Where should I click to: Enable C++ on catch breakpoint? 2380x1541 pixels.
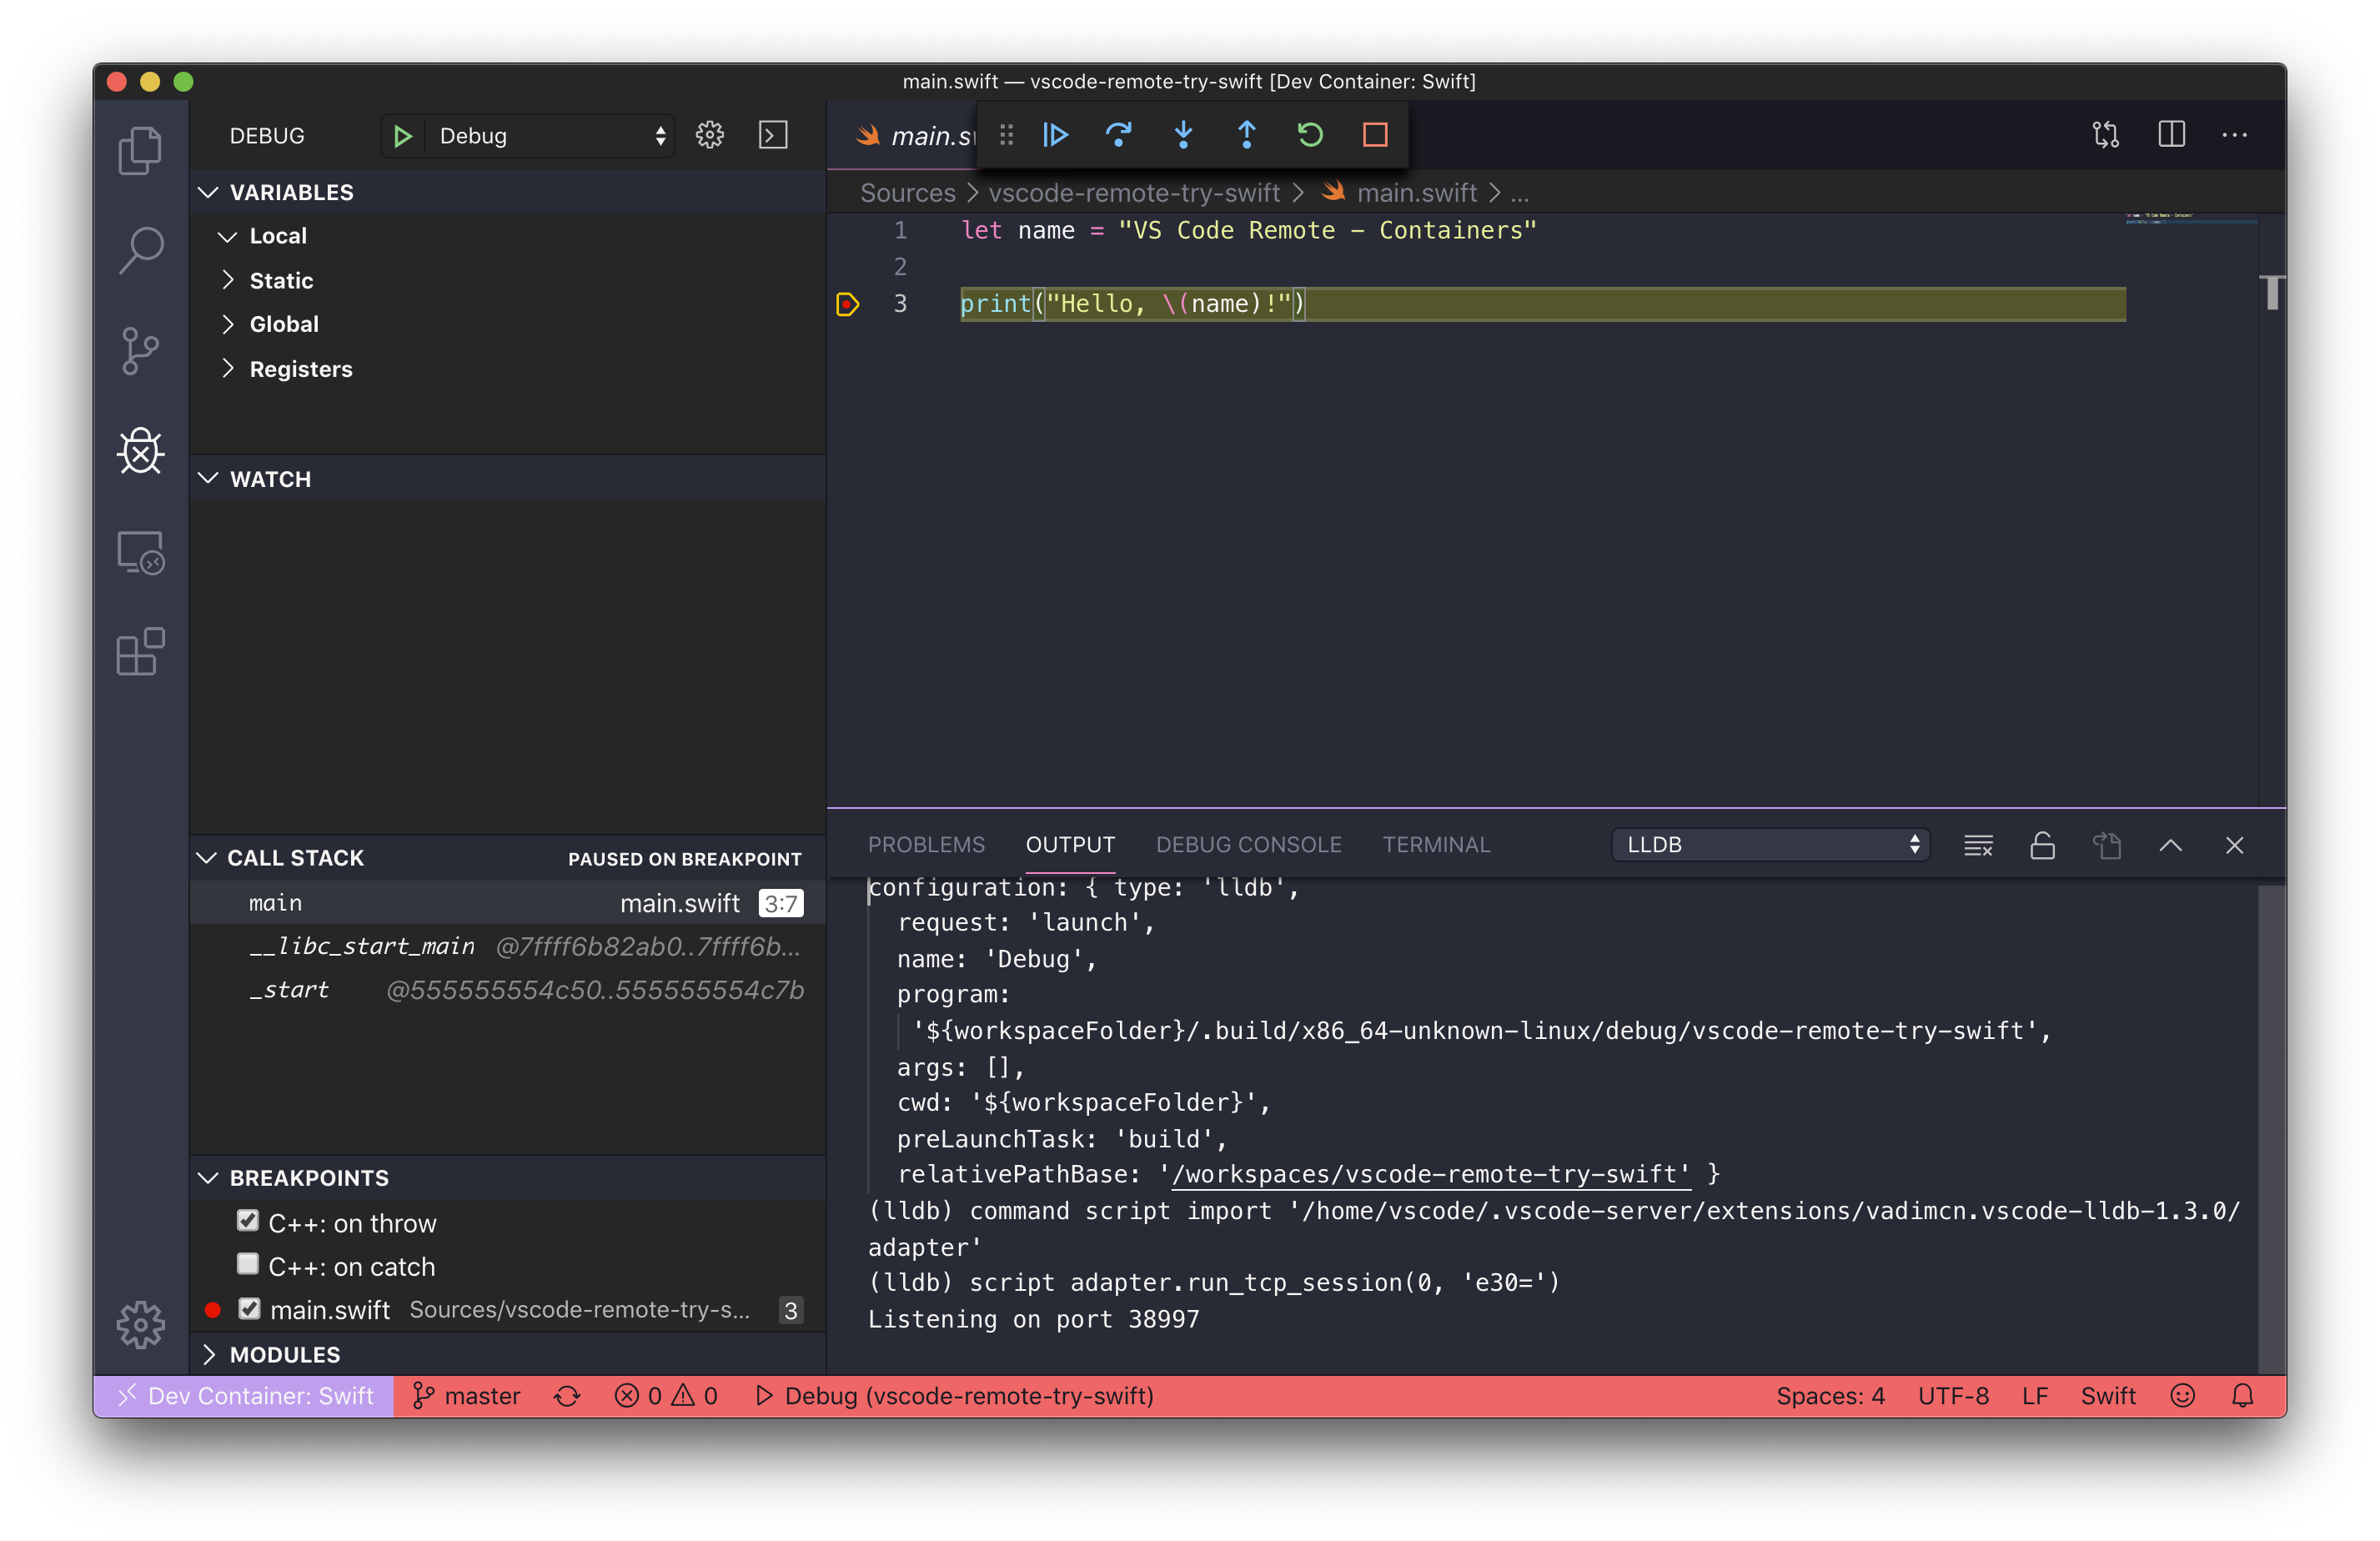(x=248, y=1263)
